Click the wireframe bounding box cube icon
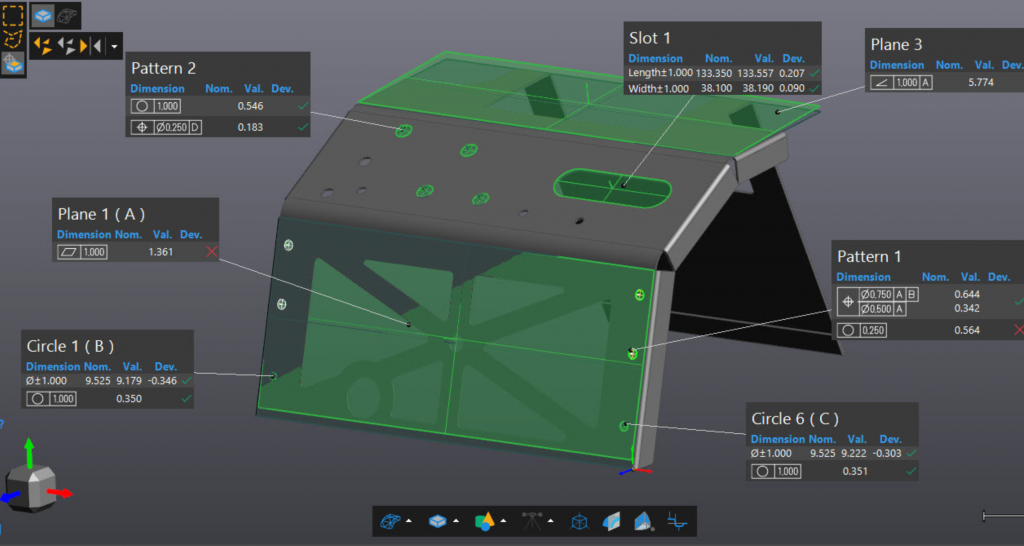Viewport: 1024px width, 546px height. tap(579, 521)
